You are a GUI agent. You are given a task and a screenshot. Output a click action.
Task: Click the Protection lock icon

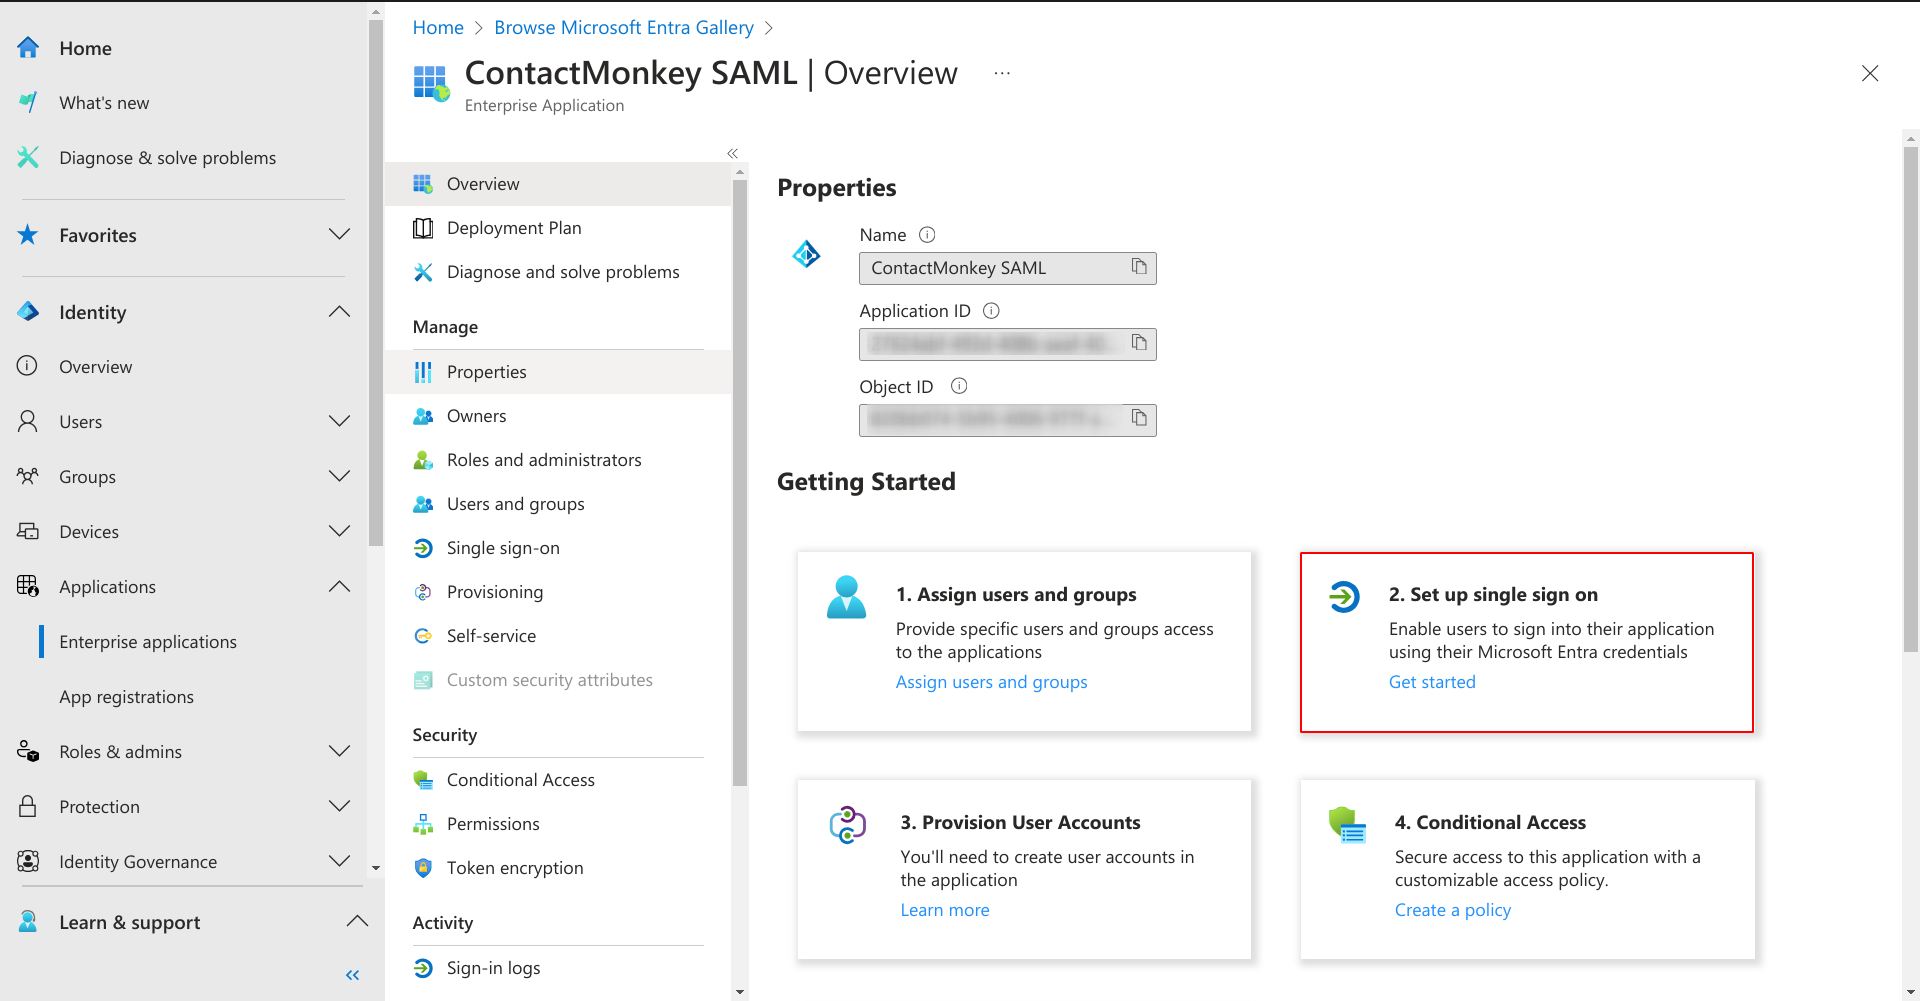point(28,807)
